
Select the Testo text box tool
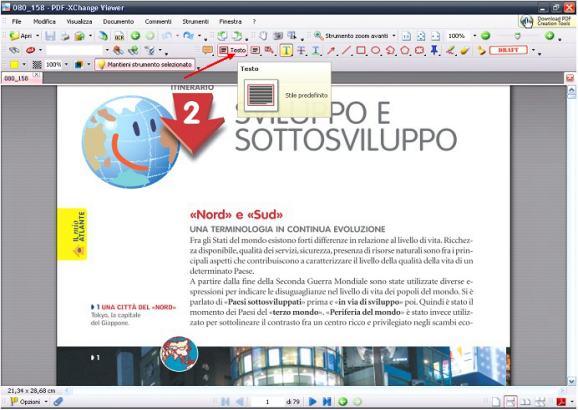(x=232, y=50)
